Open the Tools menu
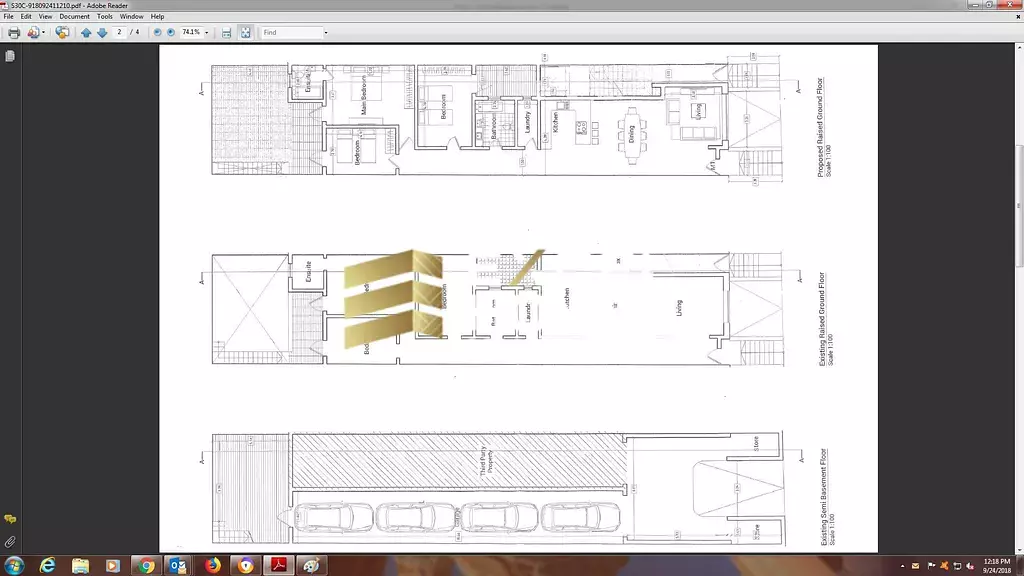Viewport: 1024px width, 576px height. pos(104,17)
